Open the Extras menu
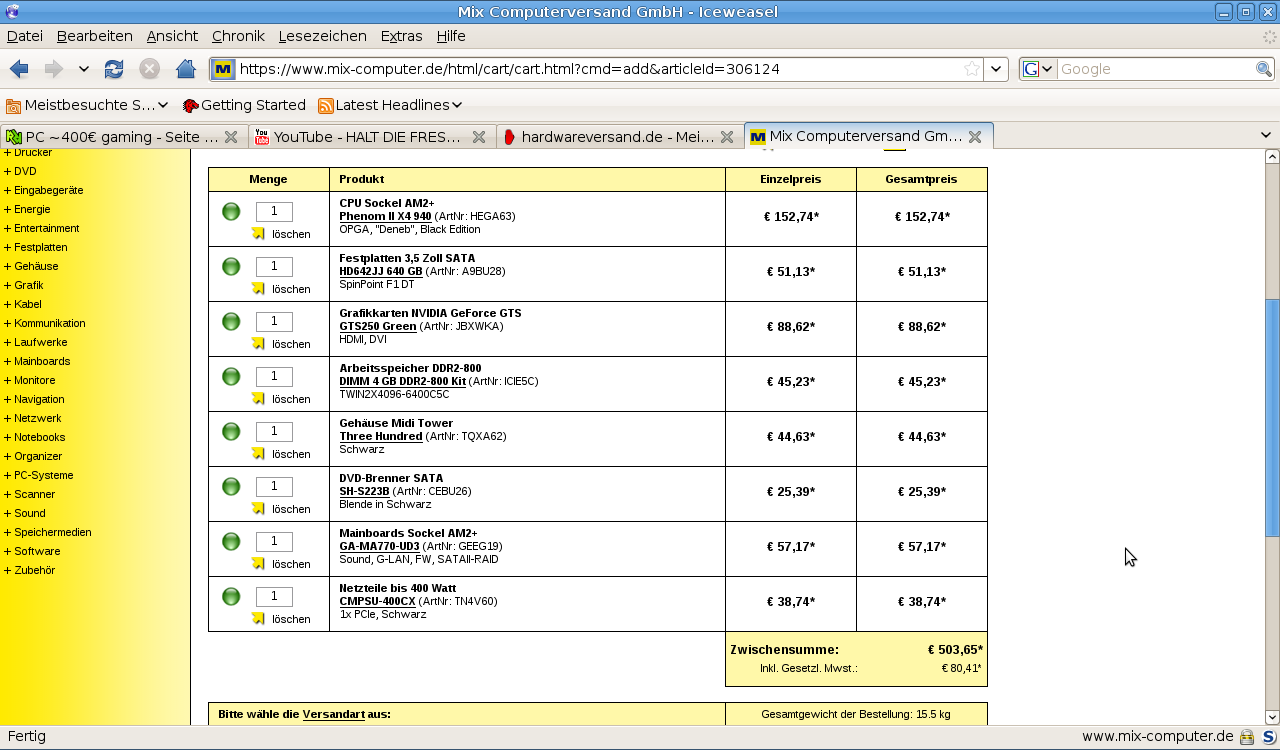 click(x=402, y=36)
